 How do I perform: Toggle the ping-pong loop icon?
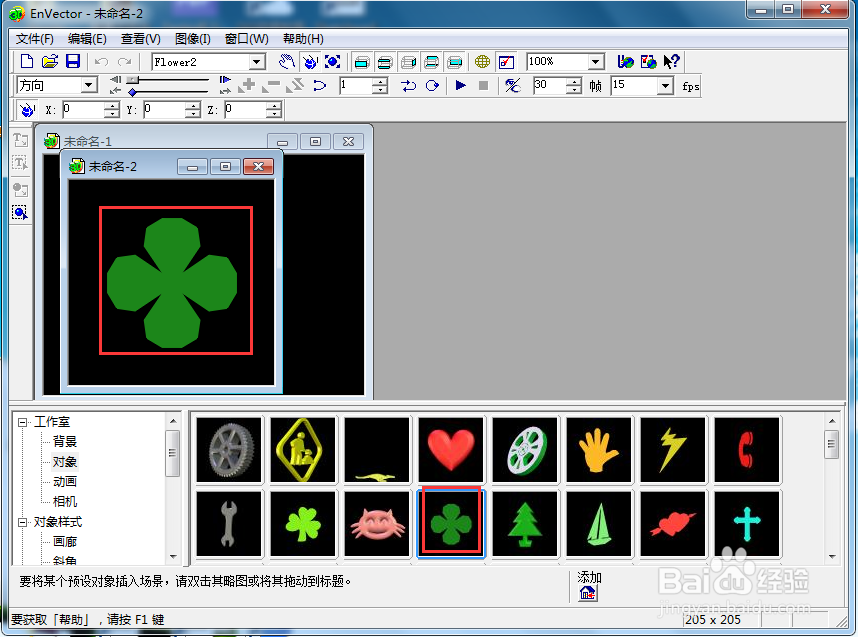pyautogui.click(x=408, y=85)
